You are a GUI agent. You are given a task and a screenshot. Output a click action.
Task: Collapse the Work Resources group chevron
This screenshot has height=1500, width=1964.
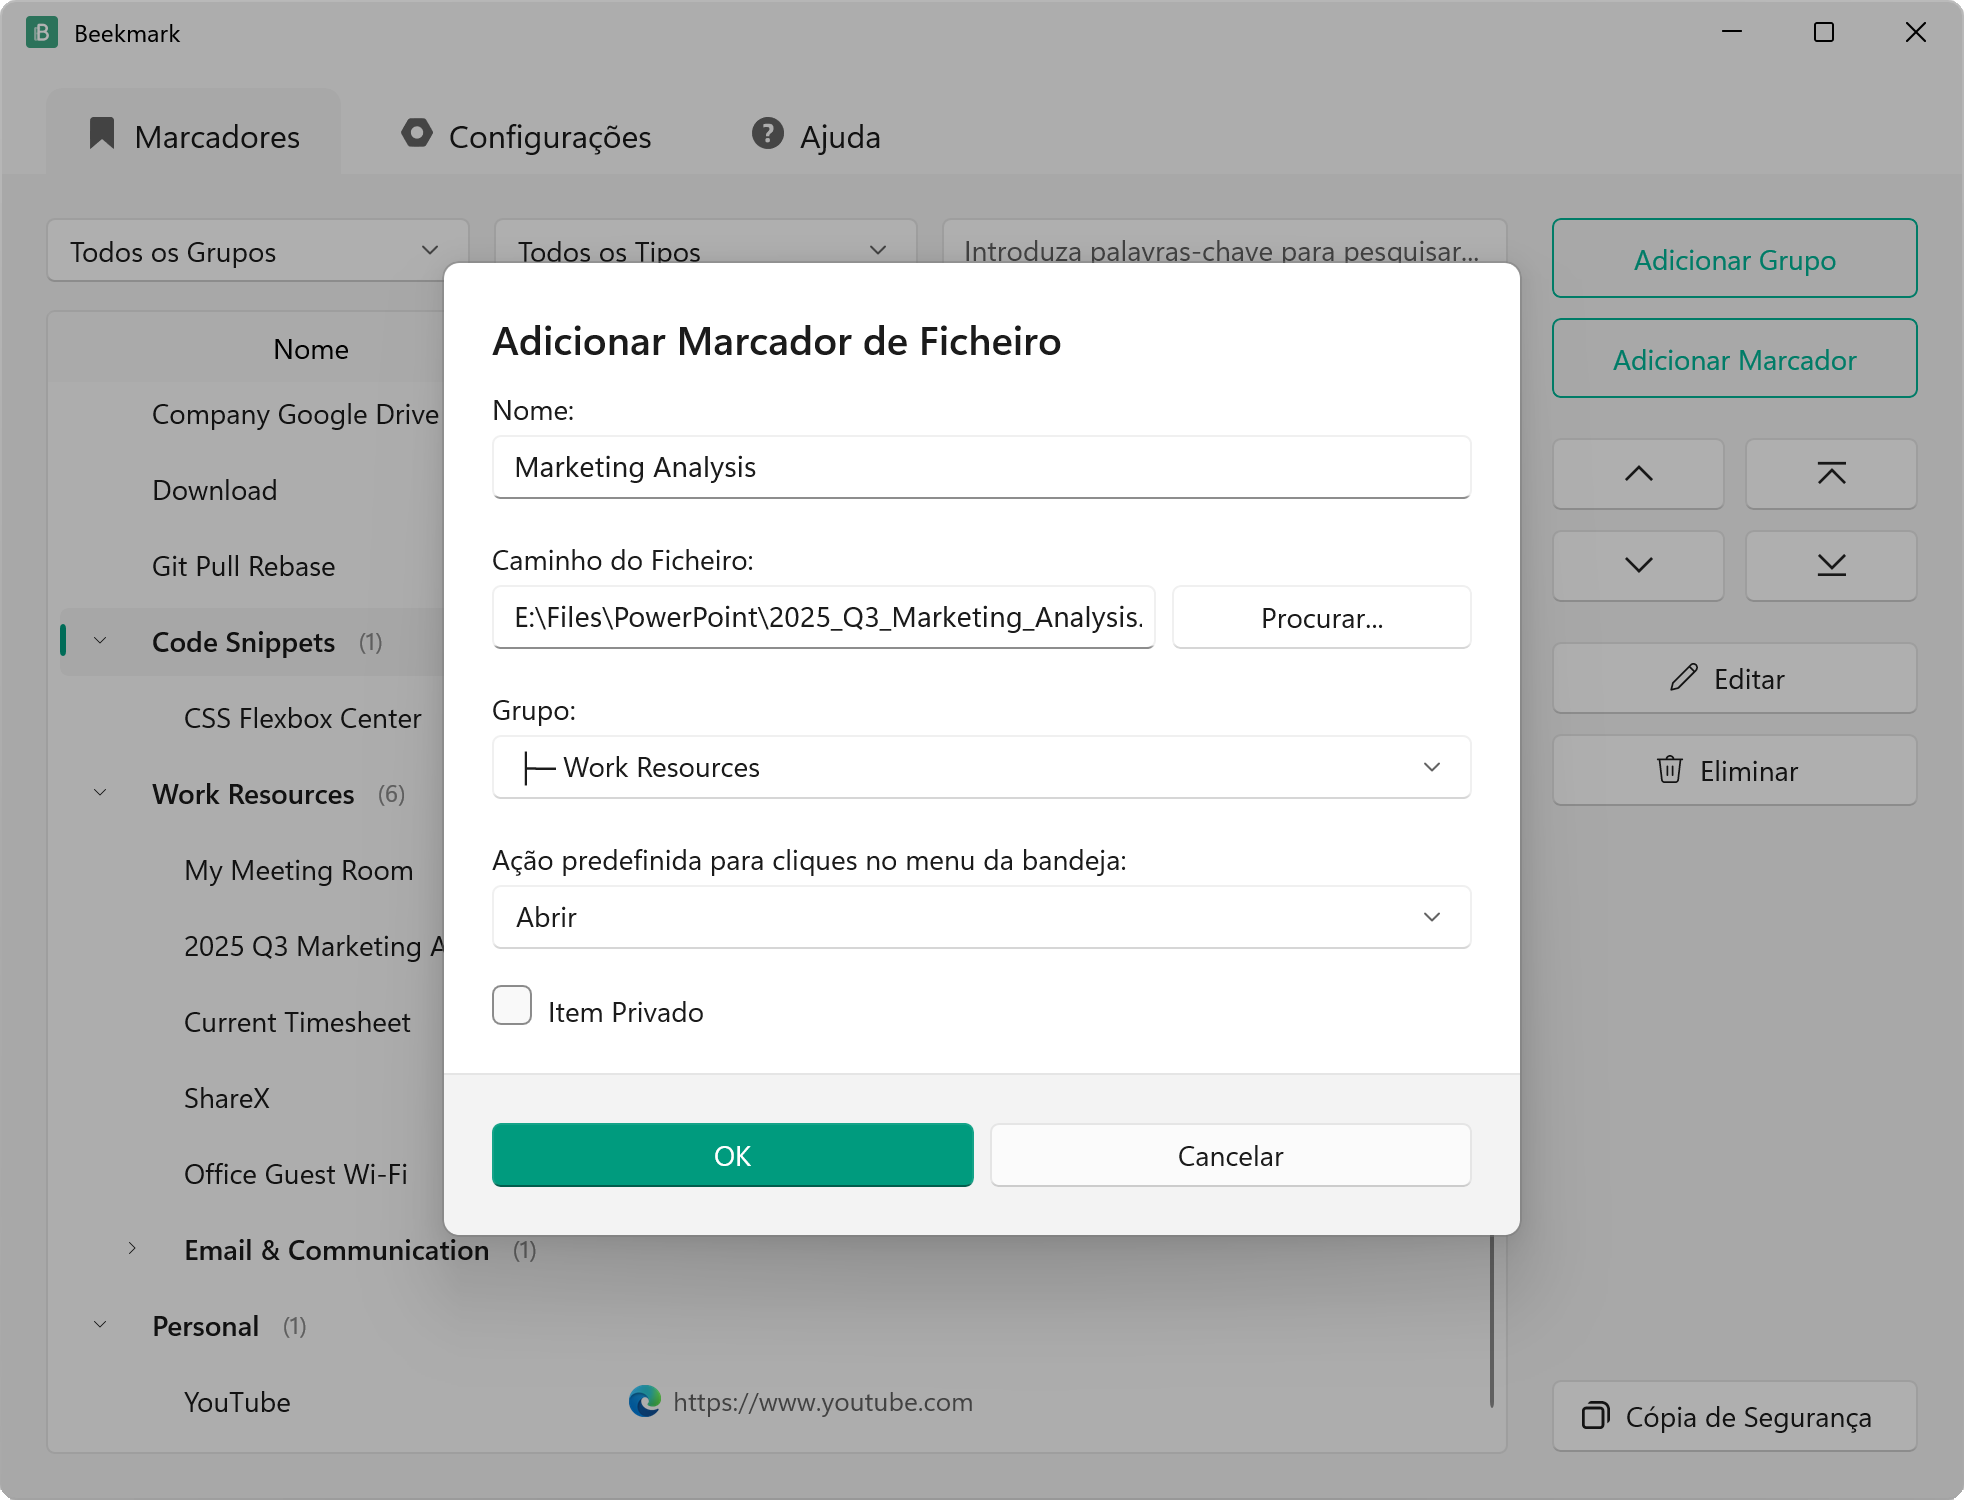[100, 793]
